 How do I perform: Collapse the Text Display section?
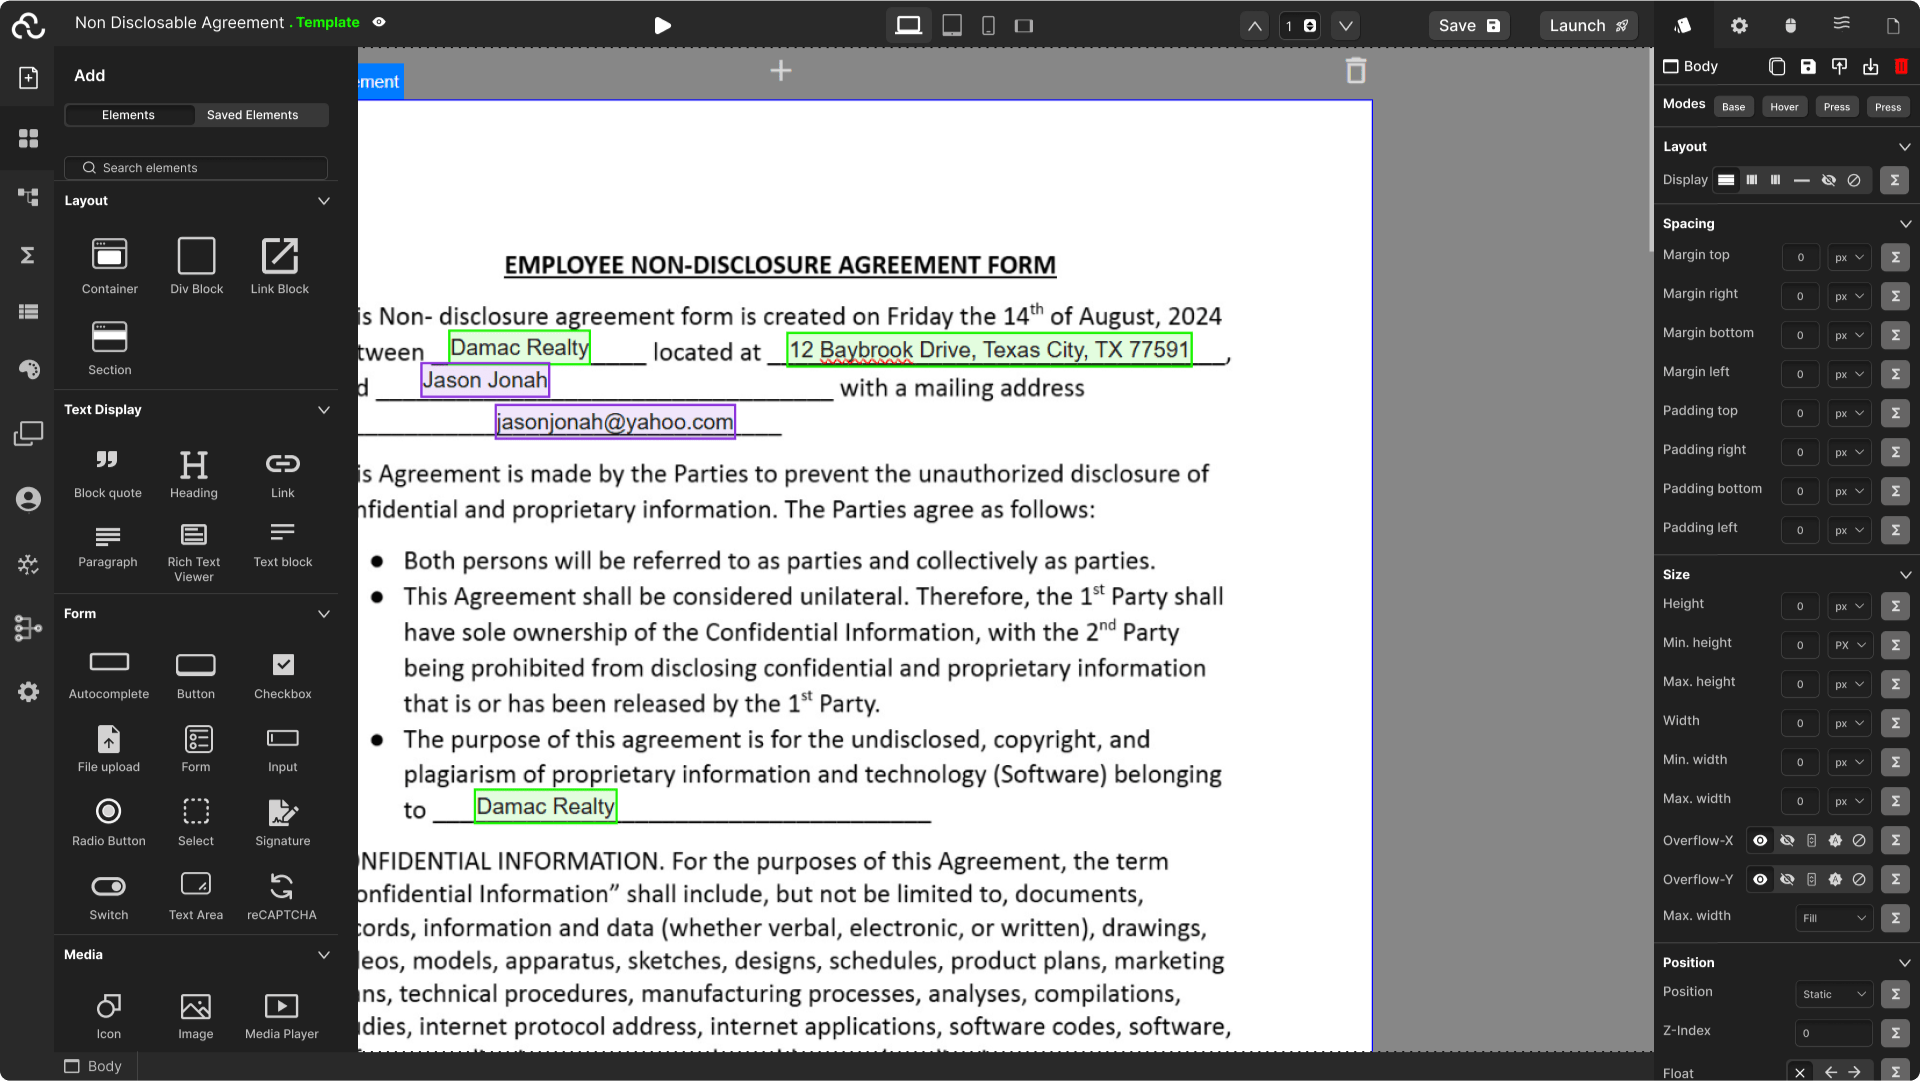pyautogui.click(x=324, y=410)
